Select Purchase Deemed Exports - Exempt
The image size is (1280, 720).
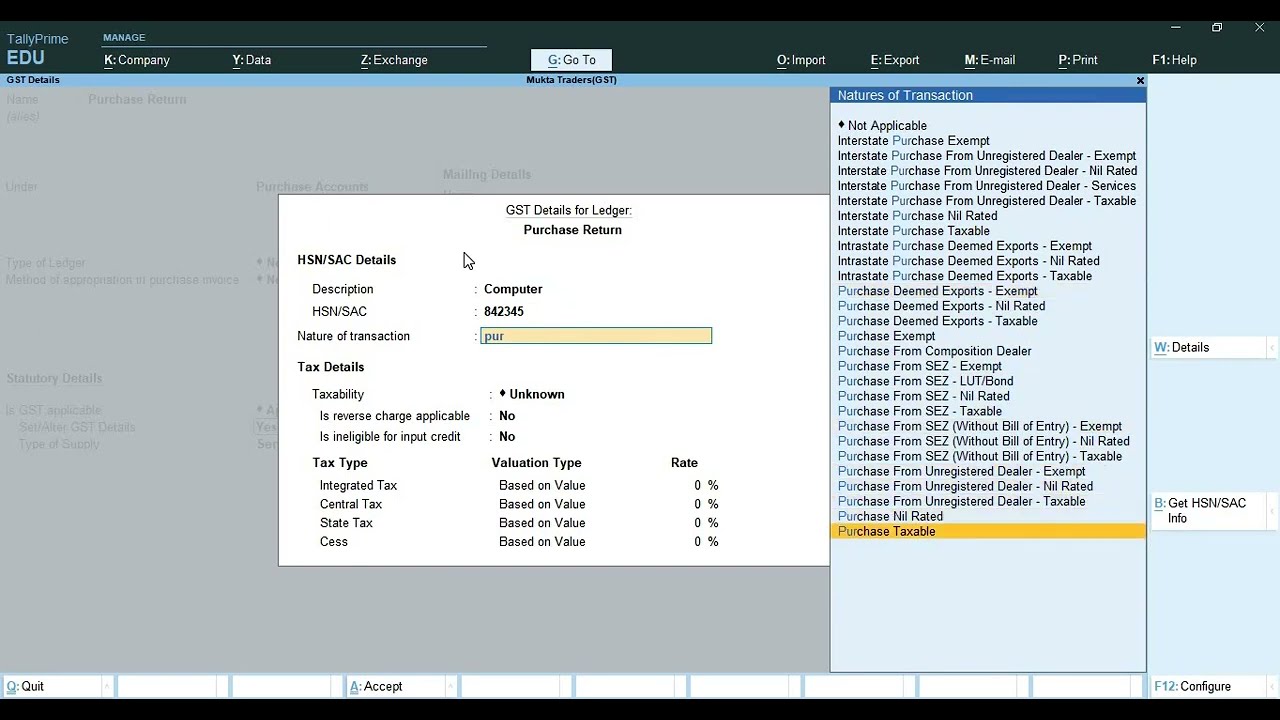click(x=988, y=291)
